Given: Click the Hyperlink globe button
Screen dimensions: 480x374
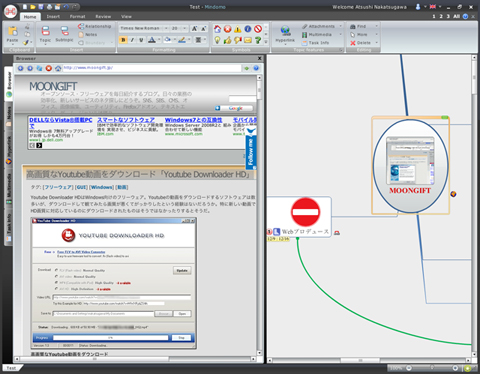Looking at the screenshot, I should (285, 34).
